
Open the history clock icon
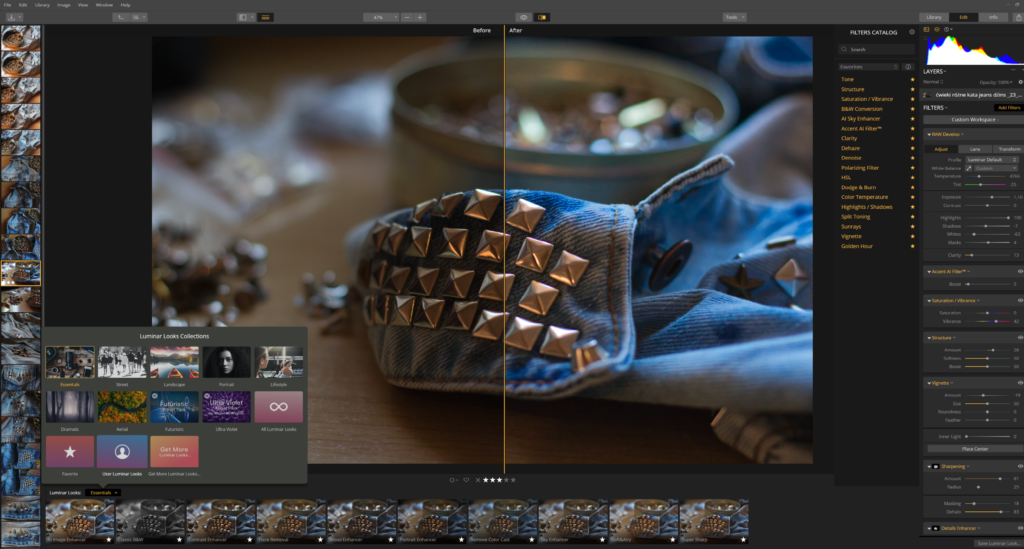[x=946, y=29]
